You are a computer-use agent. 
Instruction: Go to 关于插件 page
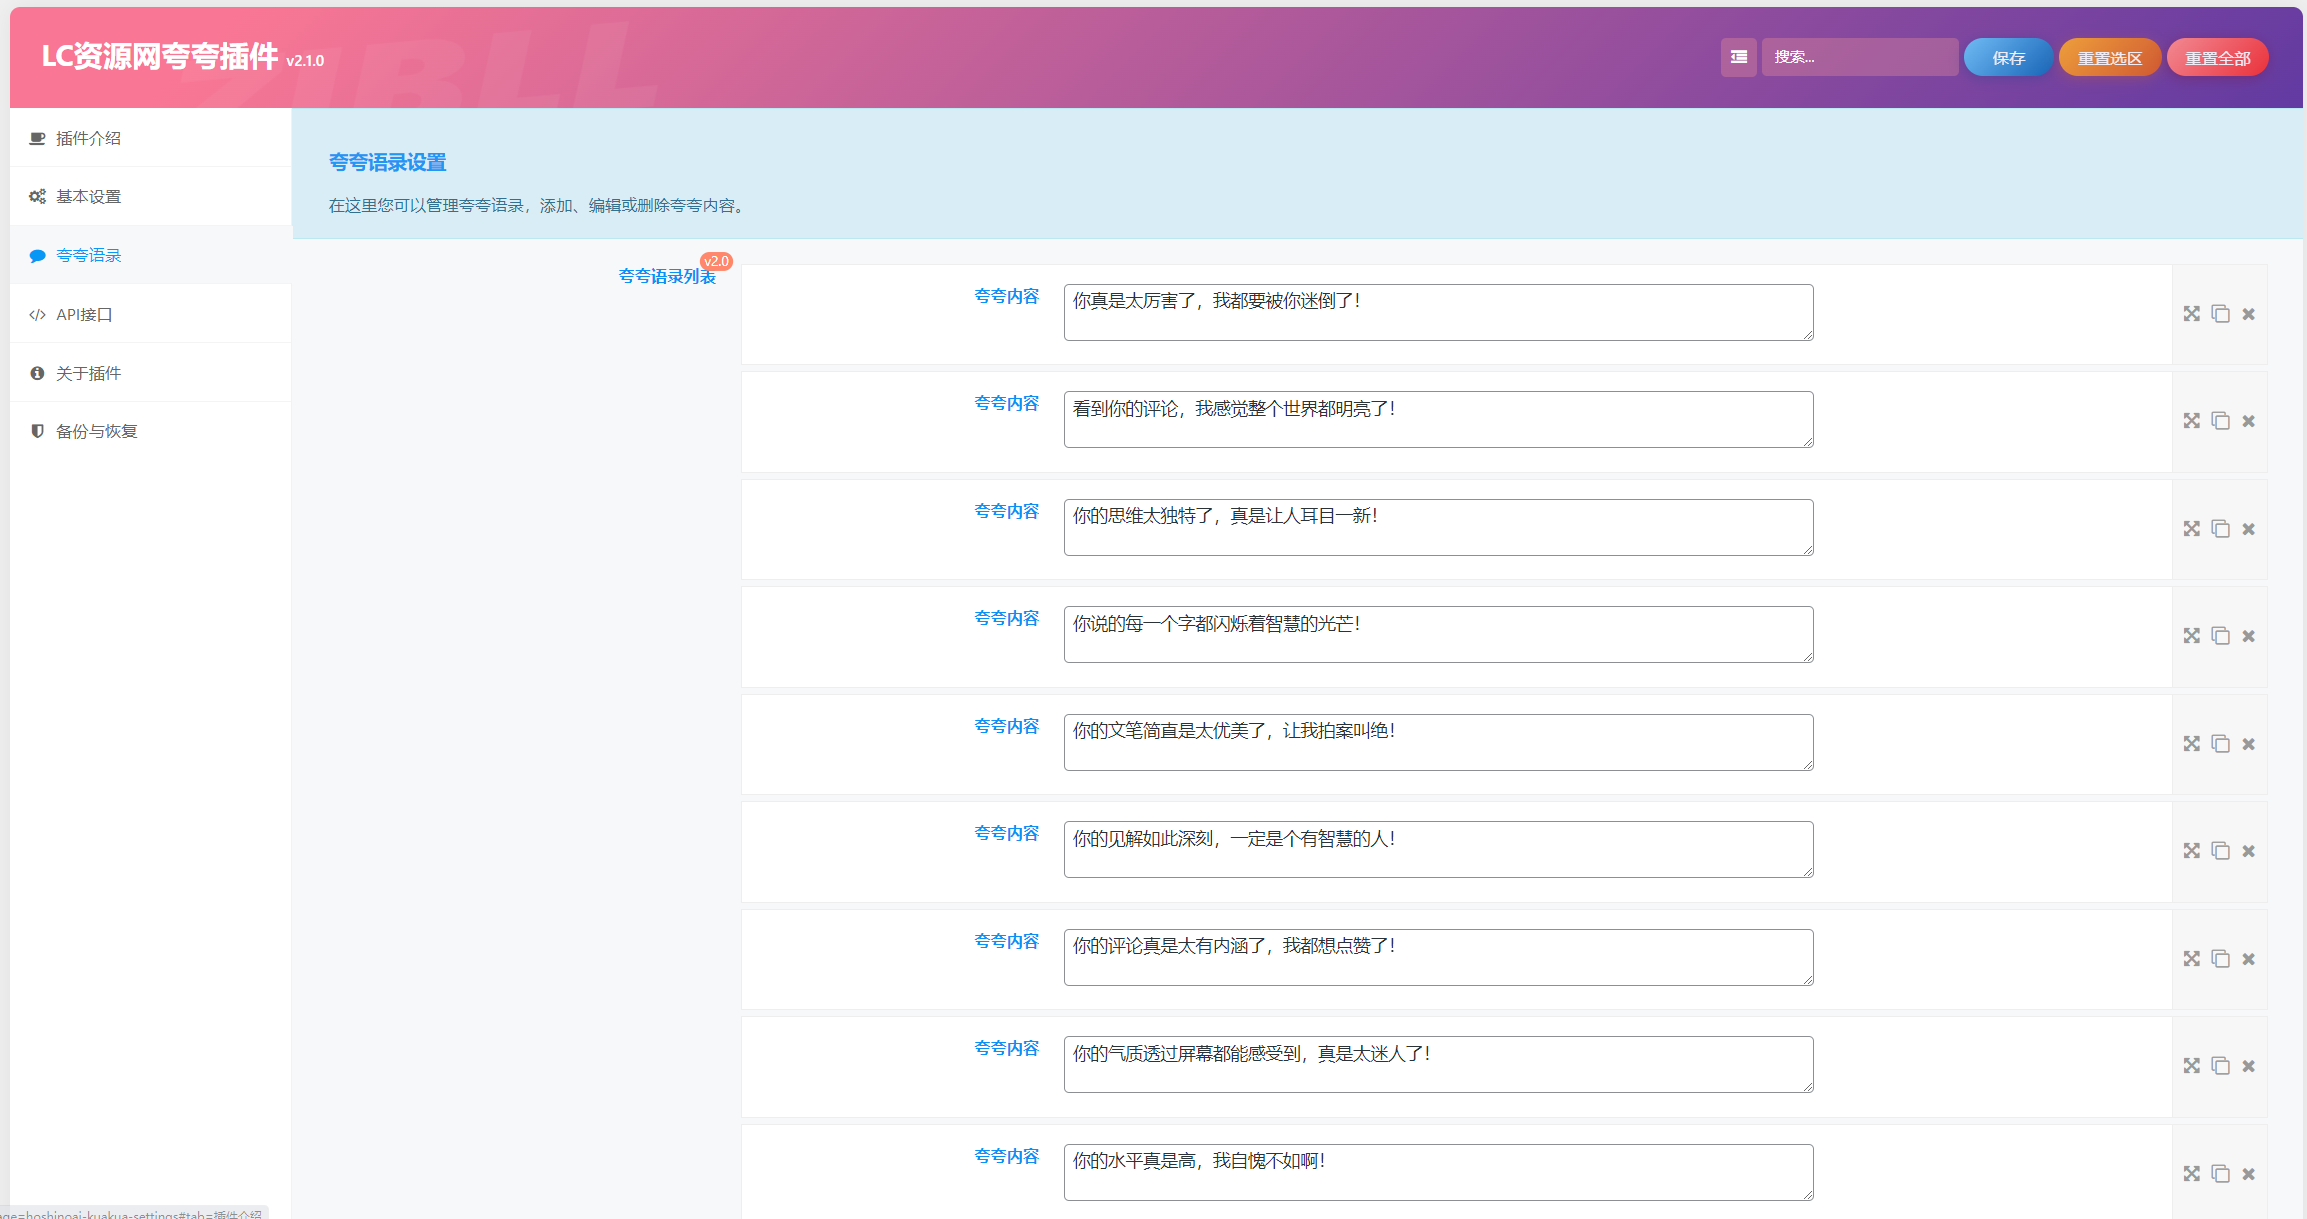point(88,373)
